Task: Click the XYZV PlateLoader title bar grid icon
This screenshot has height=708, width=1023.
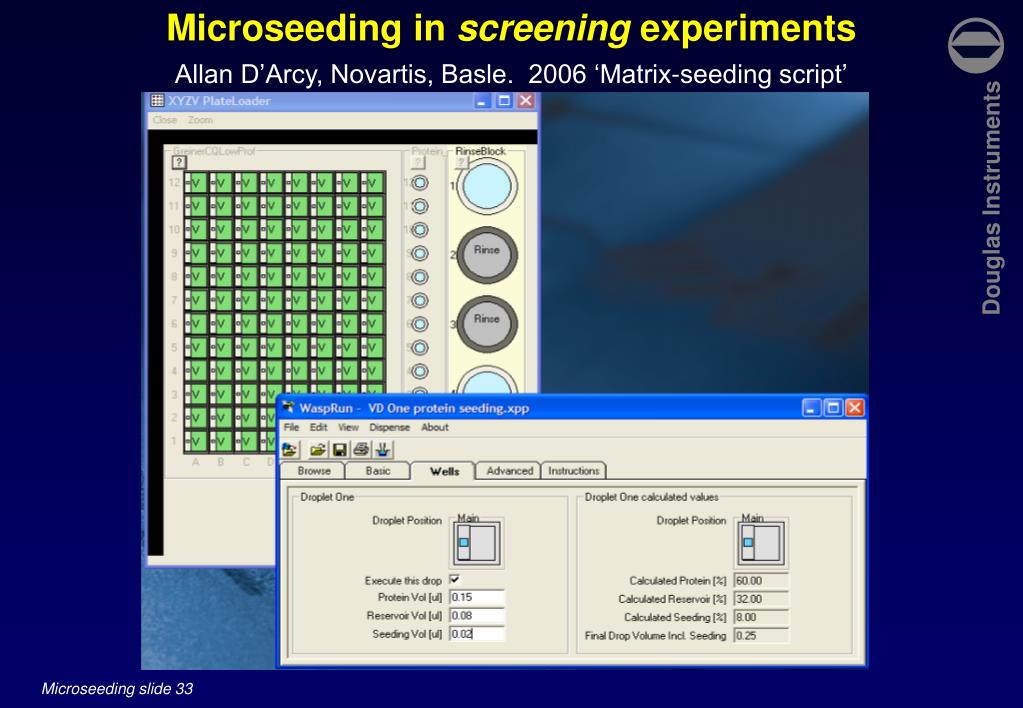Action: 157,100
